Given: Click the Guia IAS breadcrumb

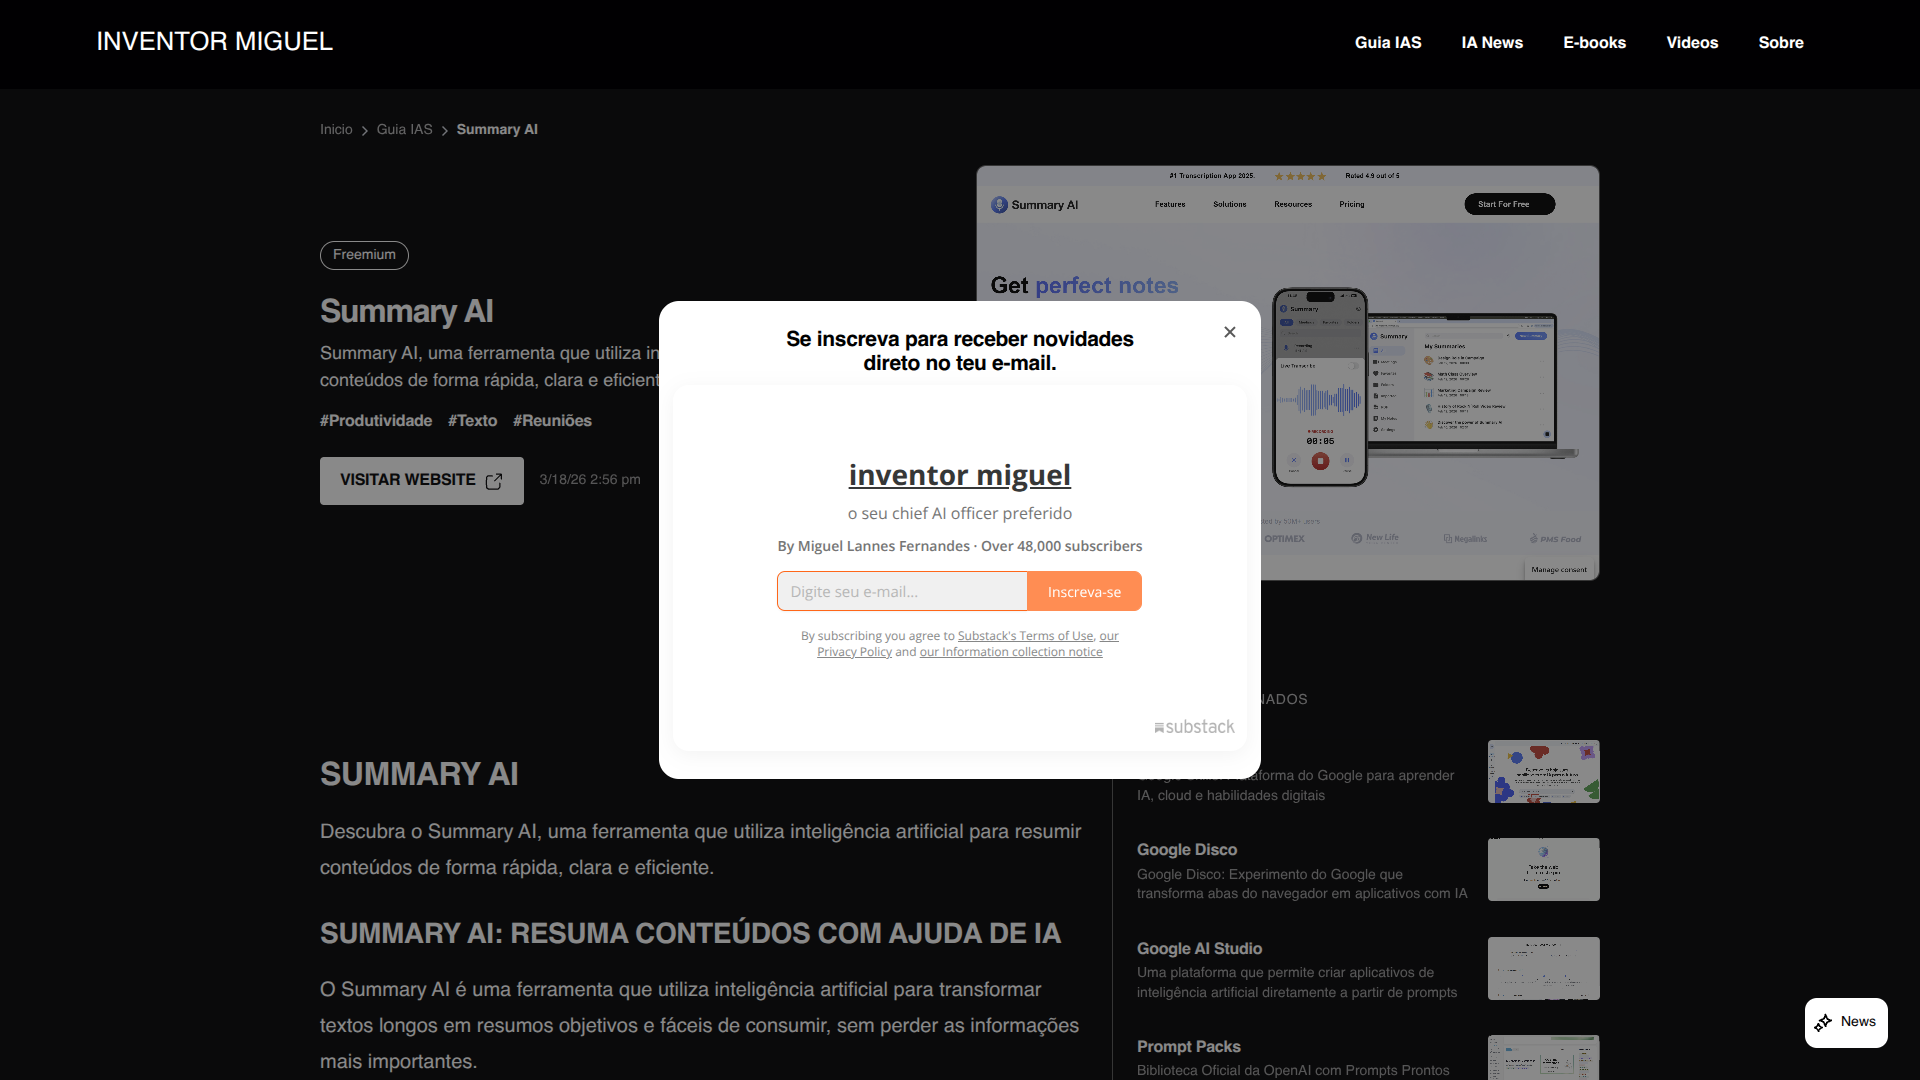Looking at the screenshot, I should pyautogui.click(x=404, y=130).
